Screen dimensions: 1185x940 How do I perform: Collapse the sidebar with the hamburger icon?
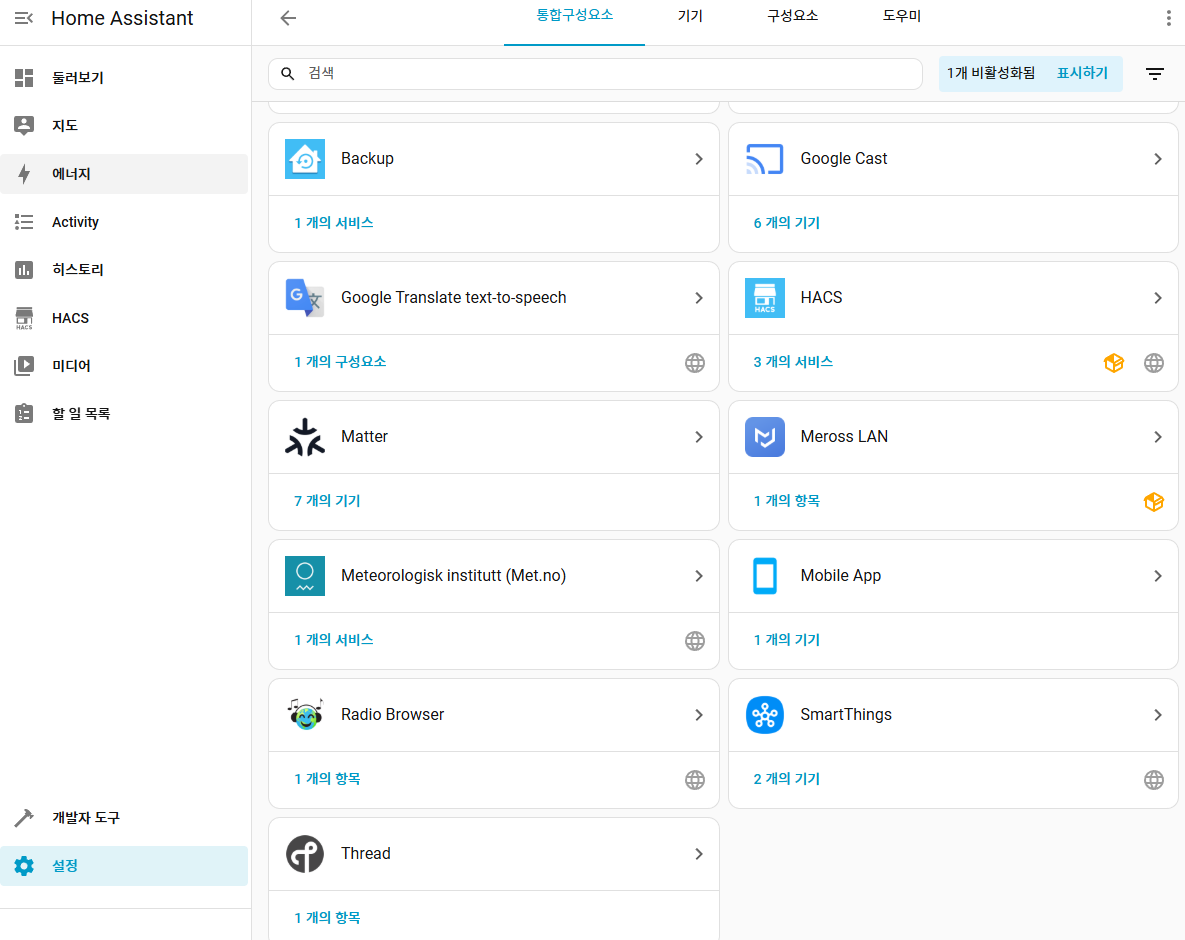point(23,18)
